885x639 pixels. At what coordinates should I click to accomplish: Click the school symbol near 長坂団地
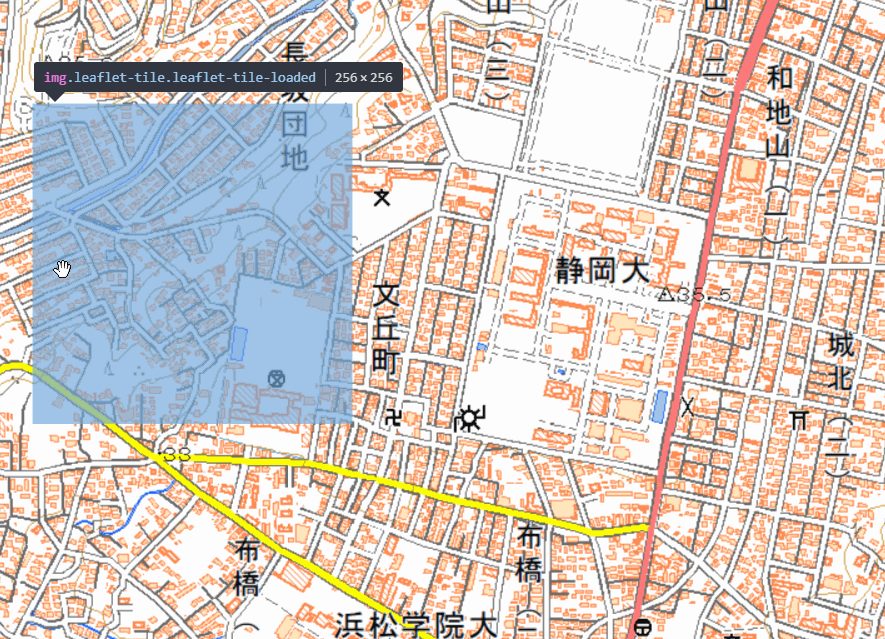[381, 197]
